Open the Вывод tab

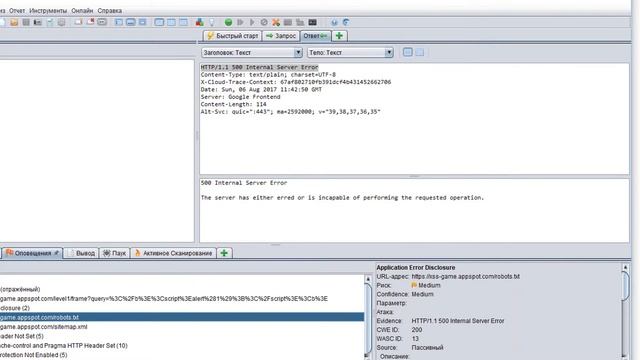click(x=81, y=253)
